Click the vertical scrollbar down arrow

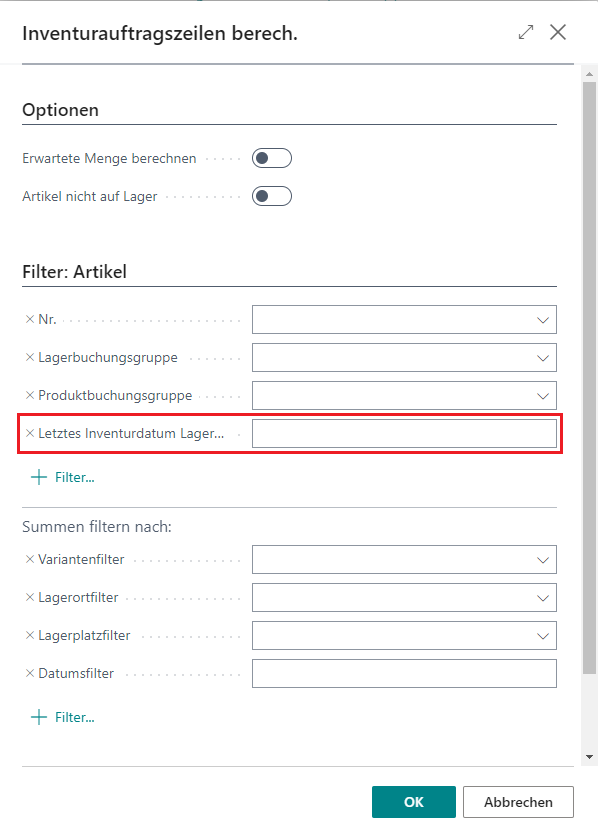coord(589,756)
